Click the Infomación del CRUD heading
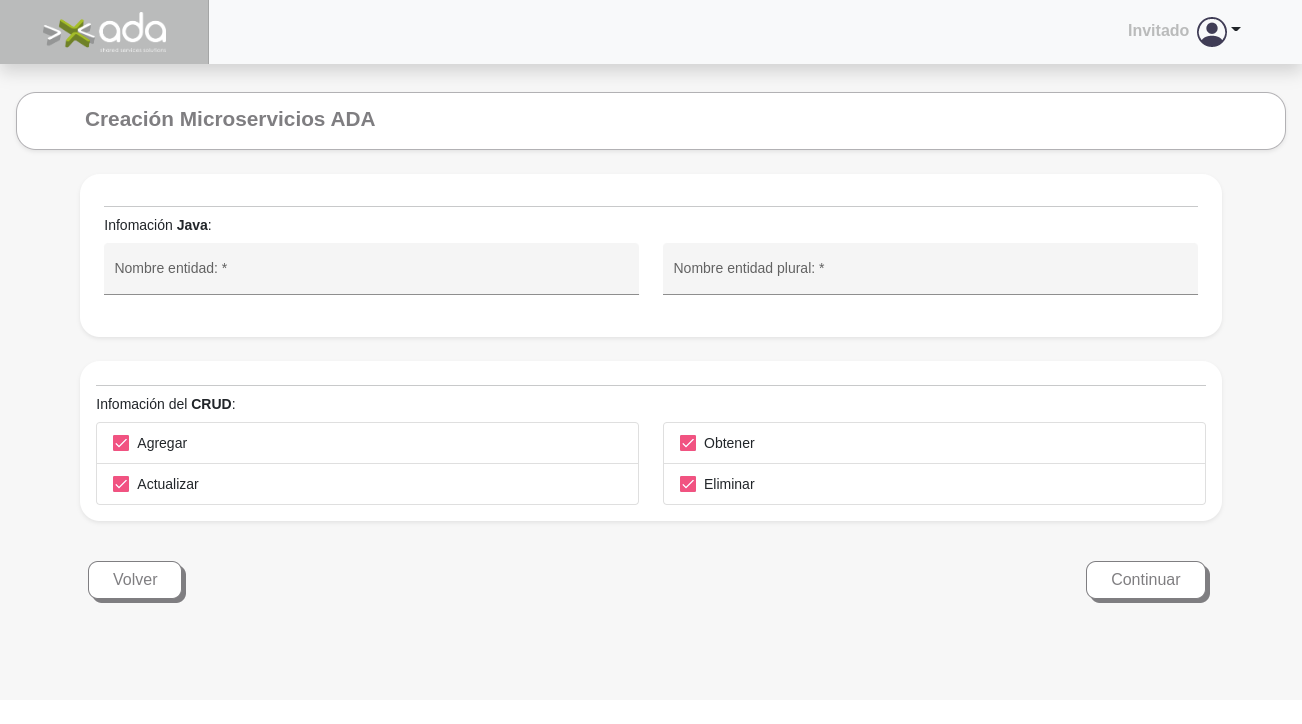1302x724 pixels. tap(166, 404)
